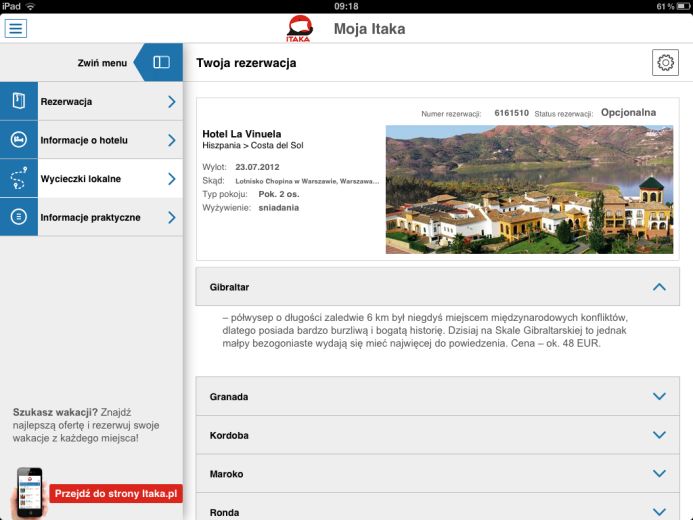Open the hamburger menu icon

click(16, 28)
